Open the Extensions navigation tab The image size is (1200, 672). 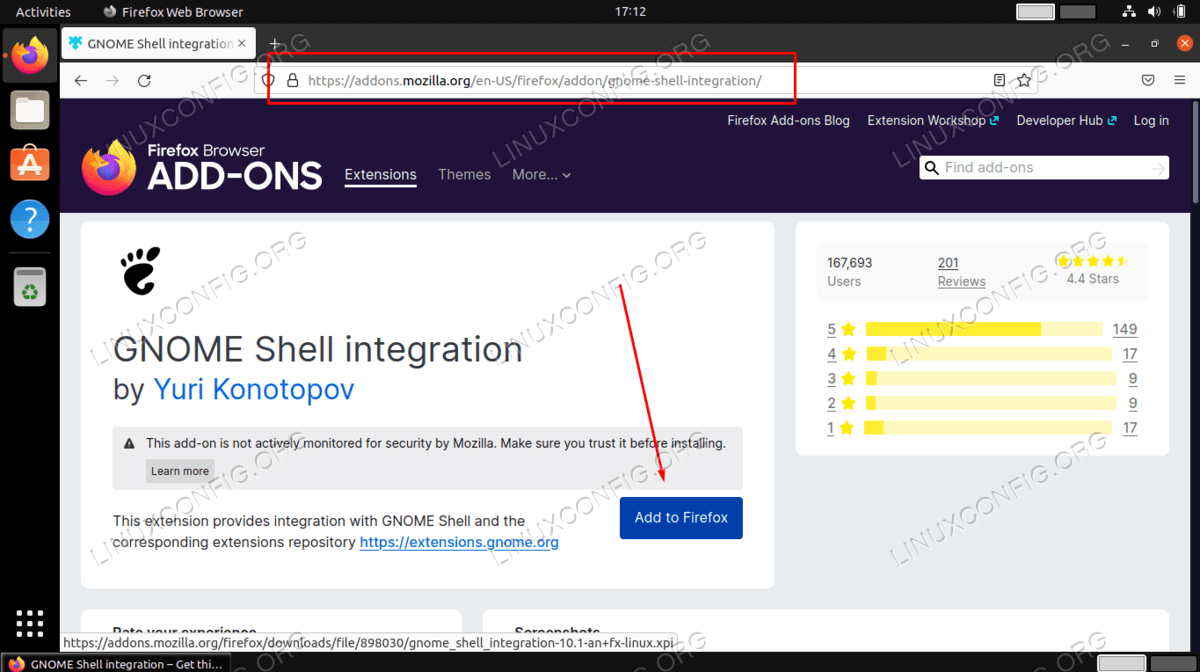click(x=380, y=174)
